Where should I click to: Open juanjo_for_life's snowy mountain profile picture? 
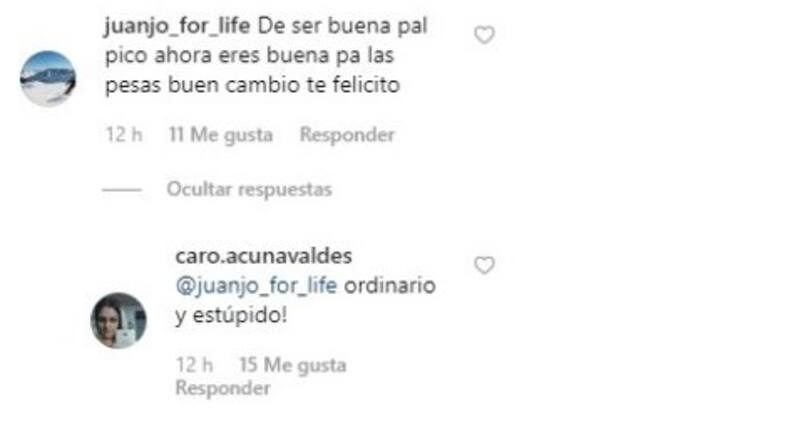[x=48, y=79]
